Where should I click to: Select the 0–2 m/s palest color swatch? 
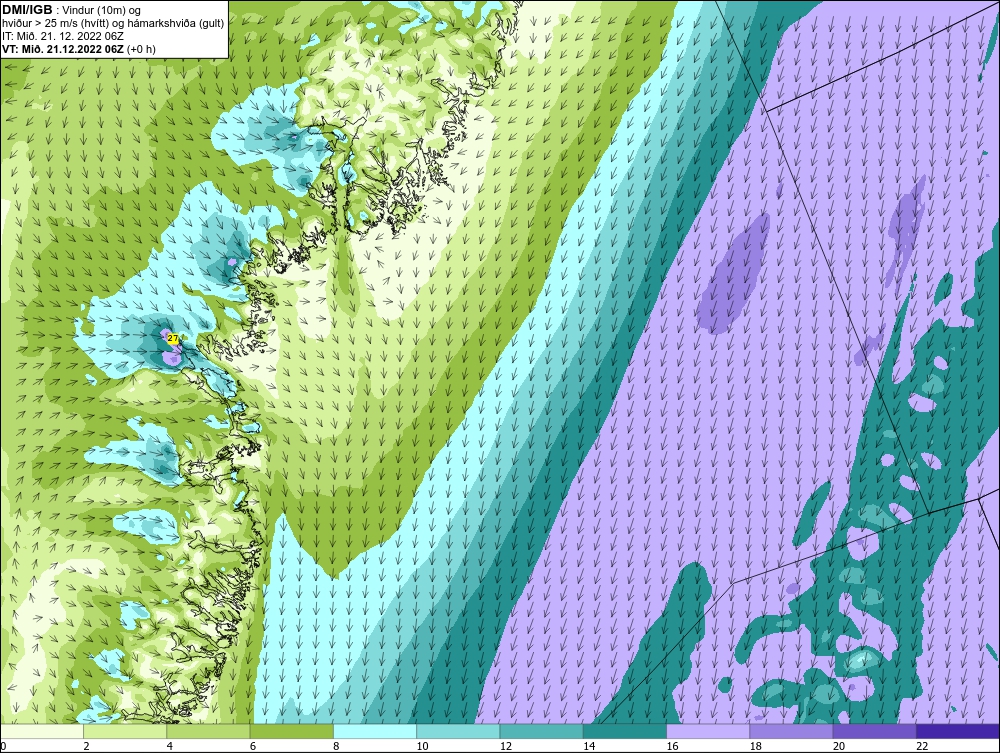[x=42, y=731]
